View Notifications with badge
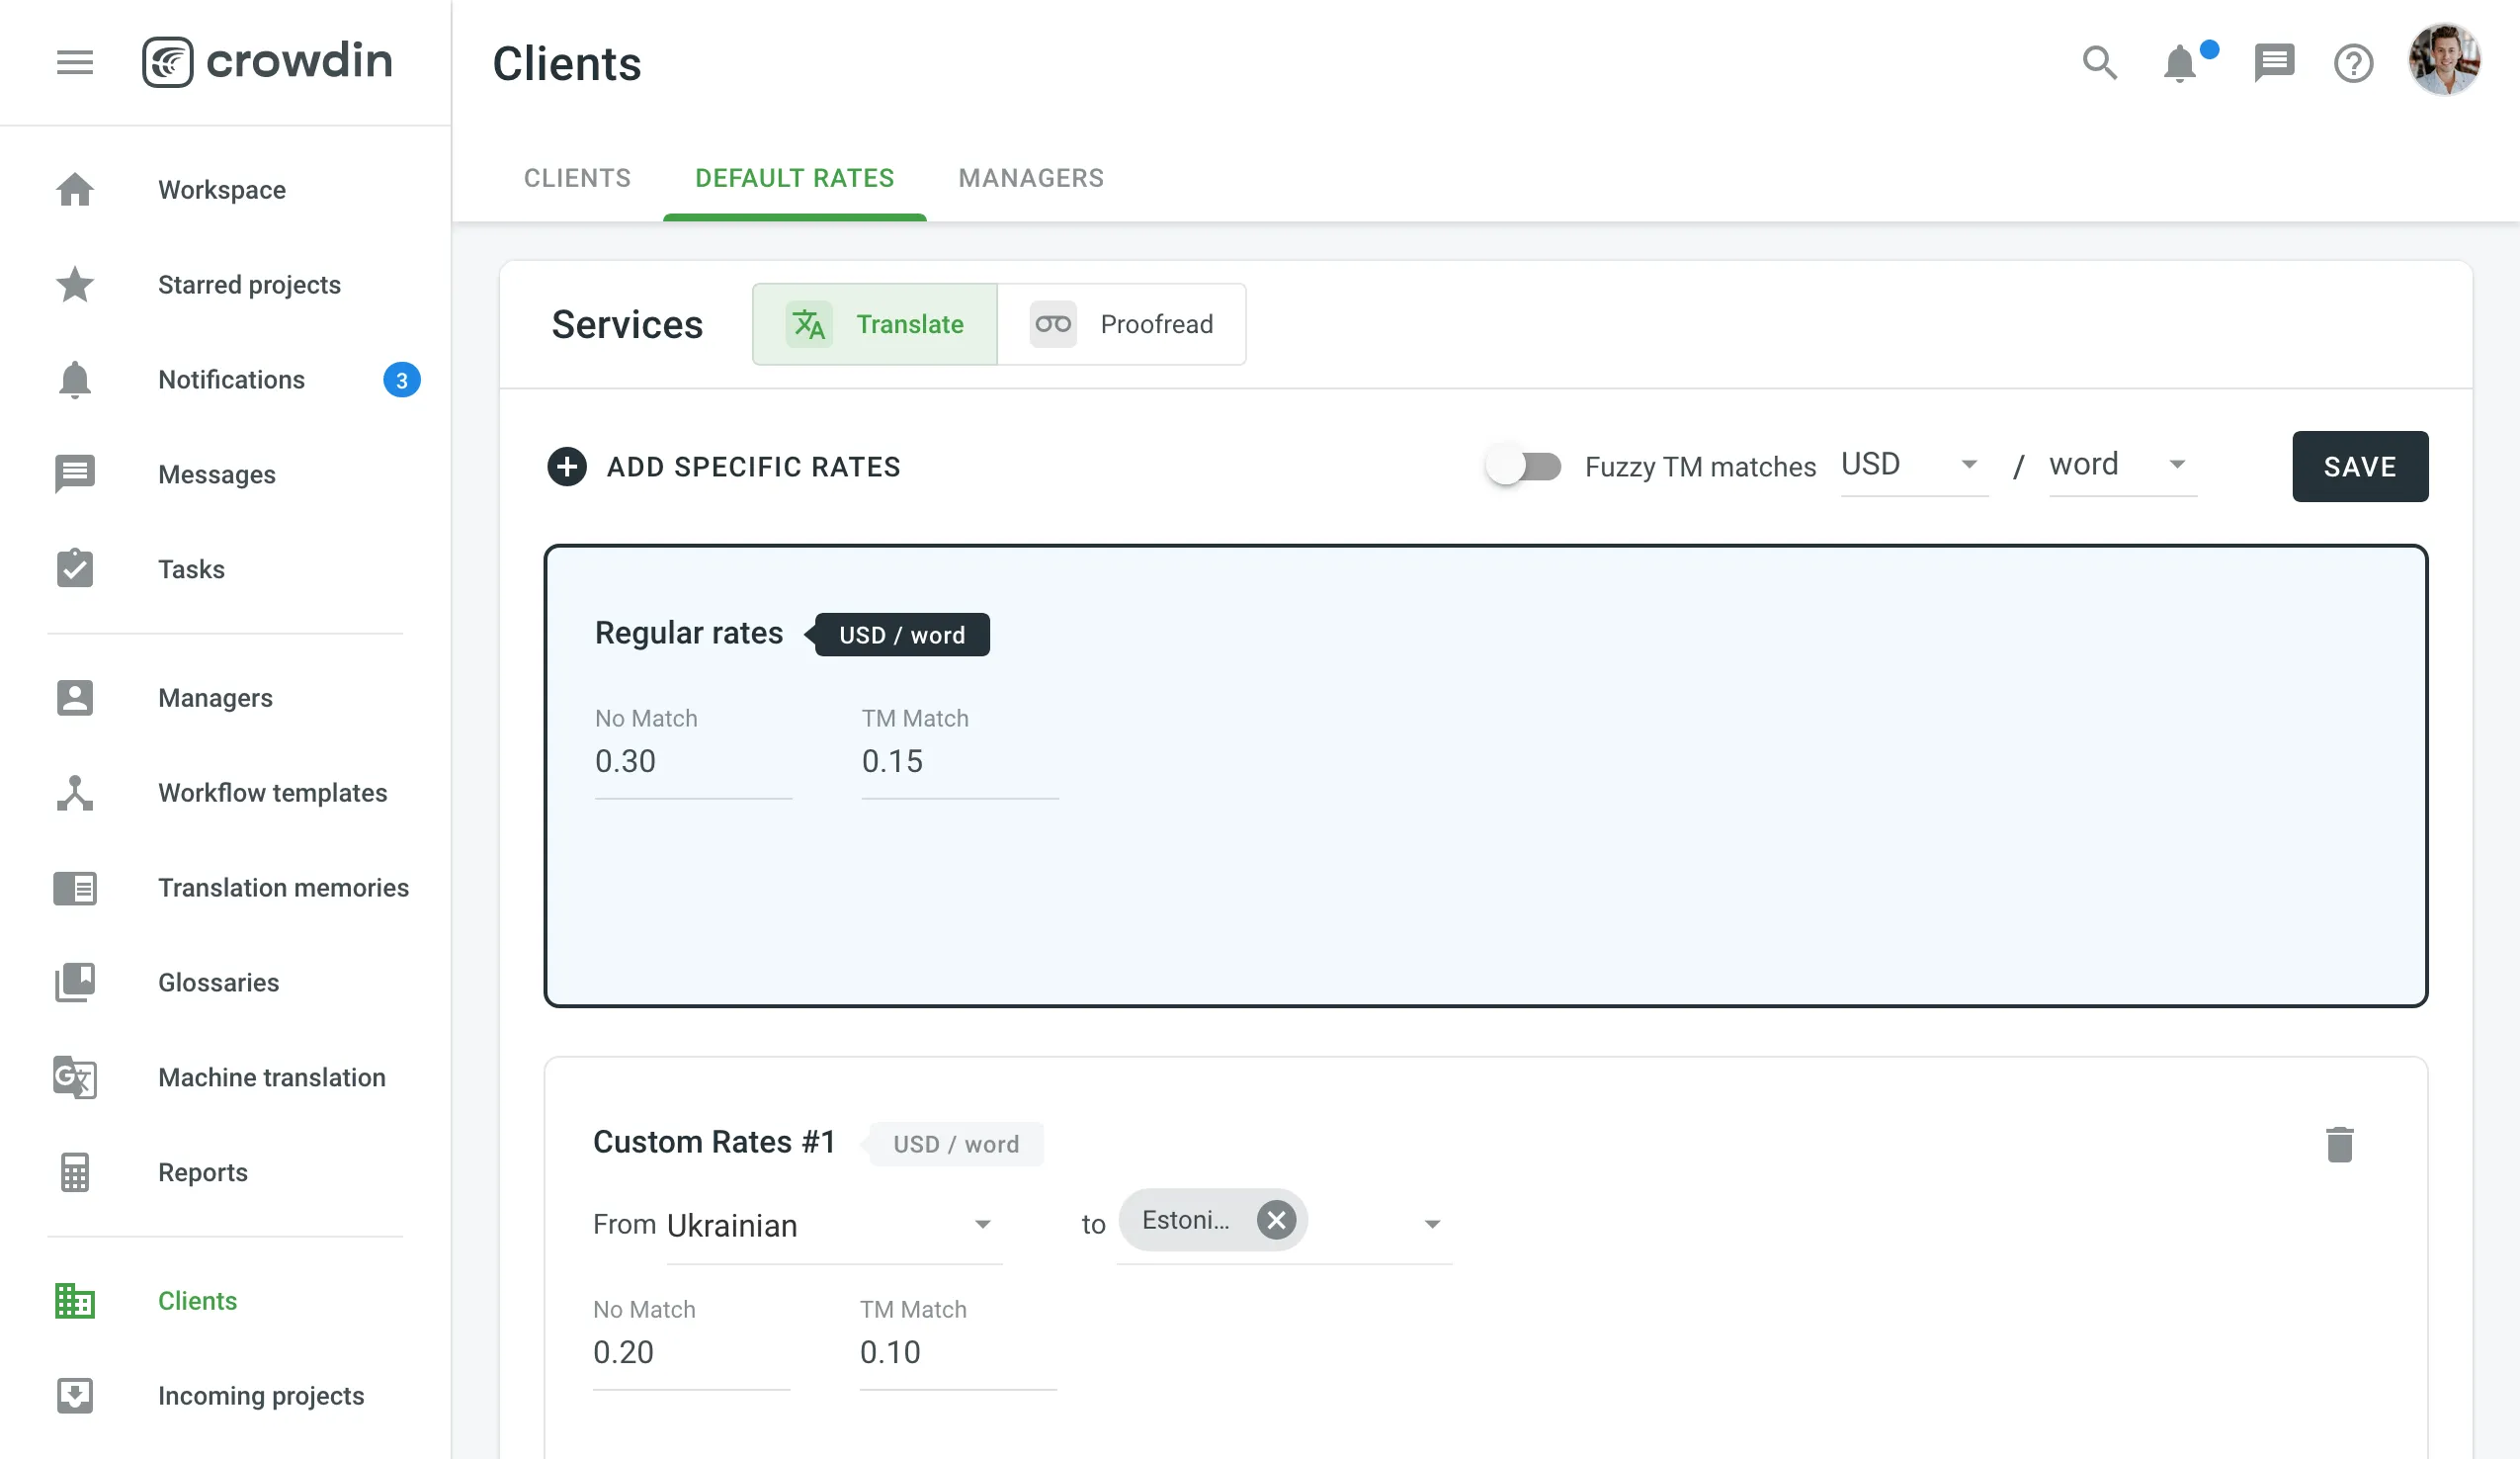The image size is (2520, 1459). pyautogui.click(x=230, y=380)
